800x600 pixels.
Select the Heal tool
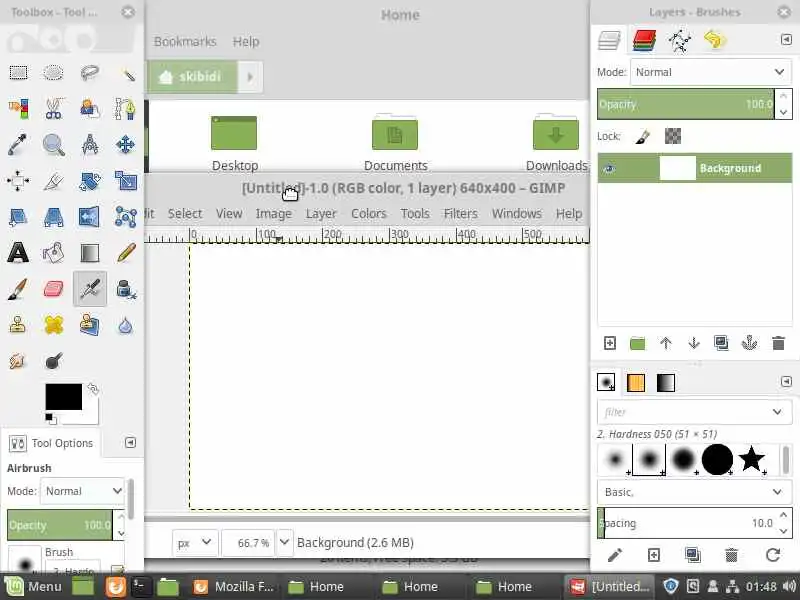[x=53, y=325]
